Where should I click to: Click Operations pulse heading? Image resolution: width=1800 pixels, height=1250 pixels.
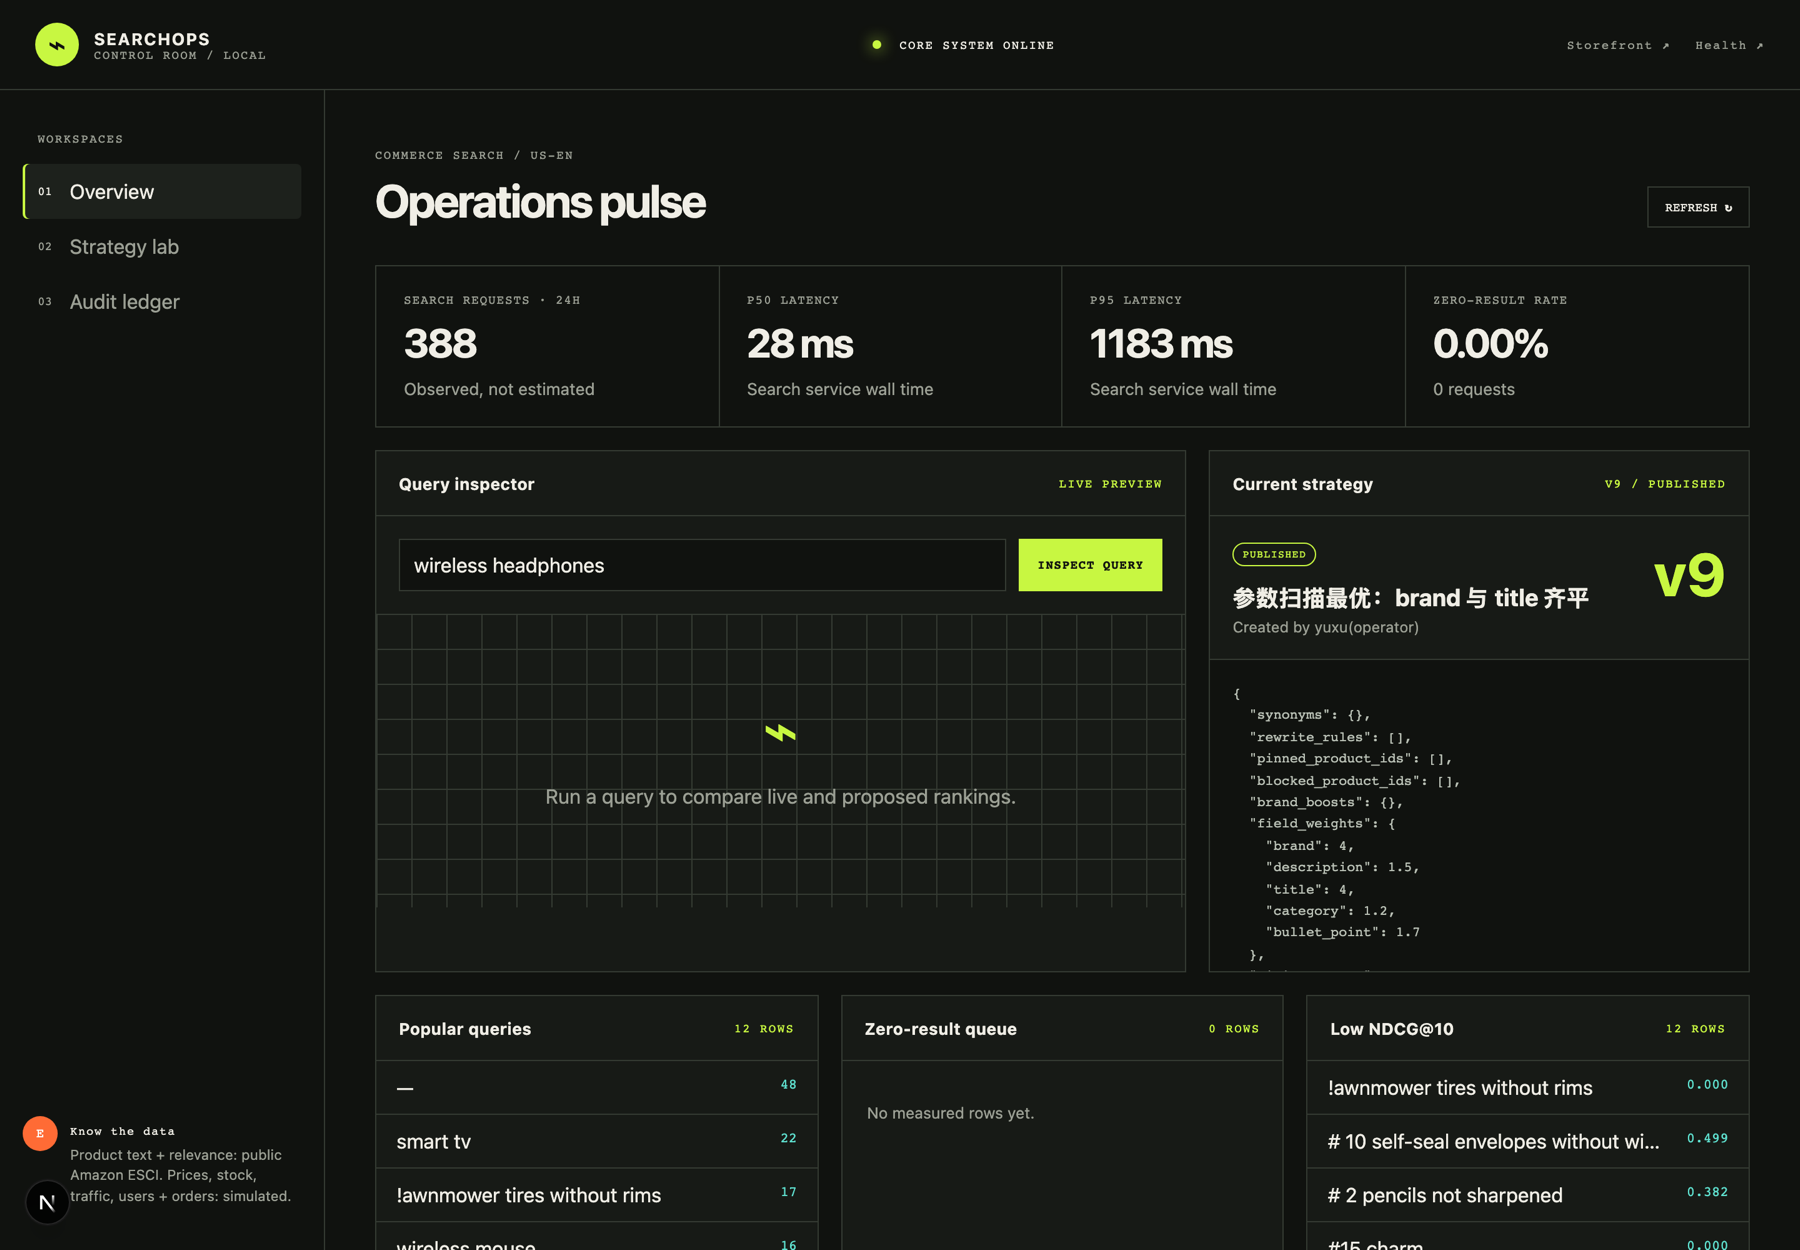pyautogui.click(x=540, y=202)
